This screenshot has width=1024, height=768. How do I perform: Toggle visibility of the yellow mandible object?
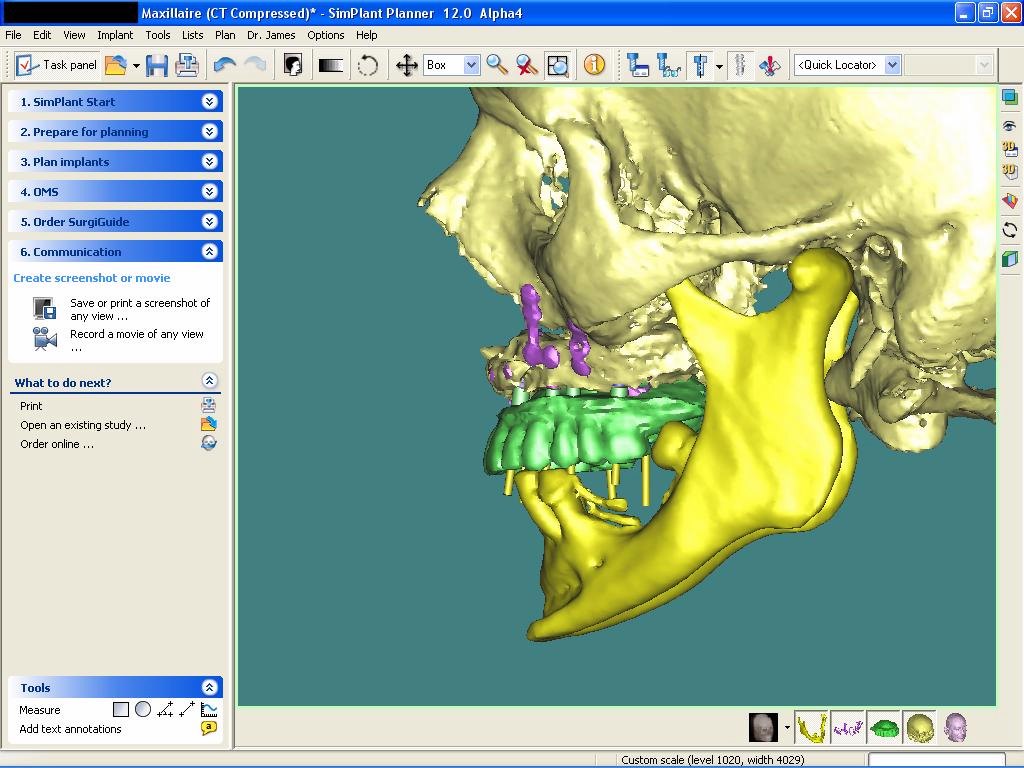(x=812, y=727)
